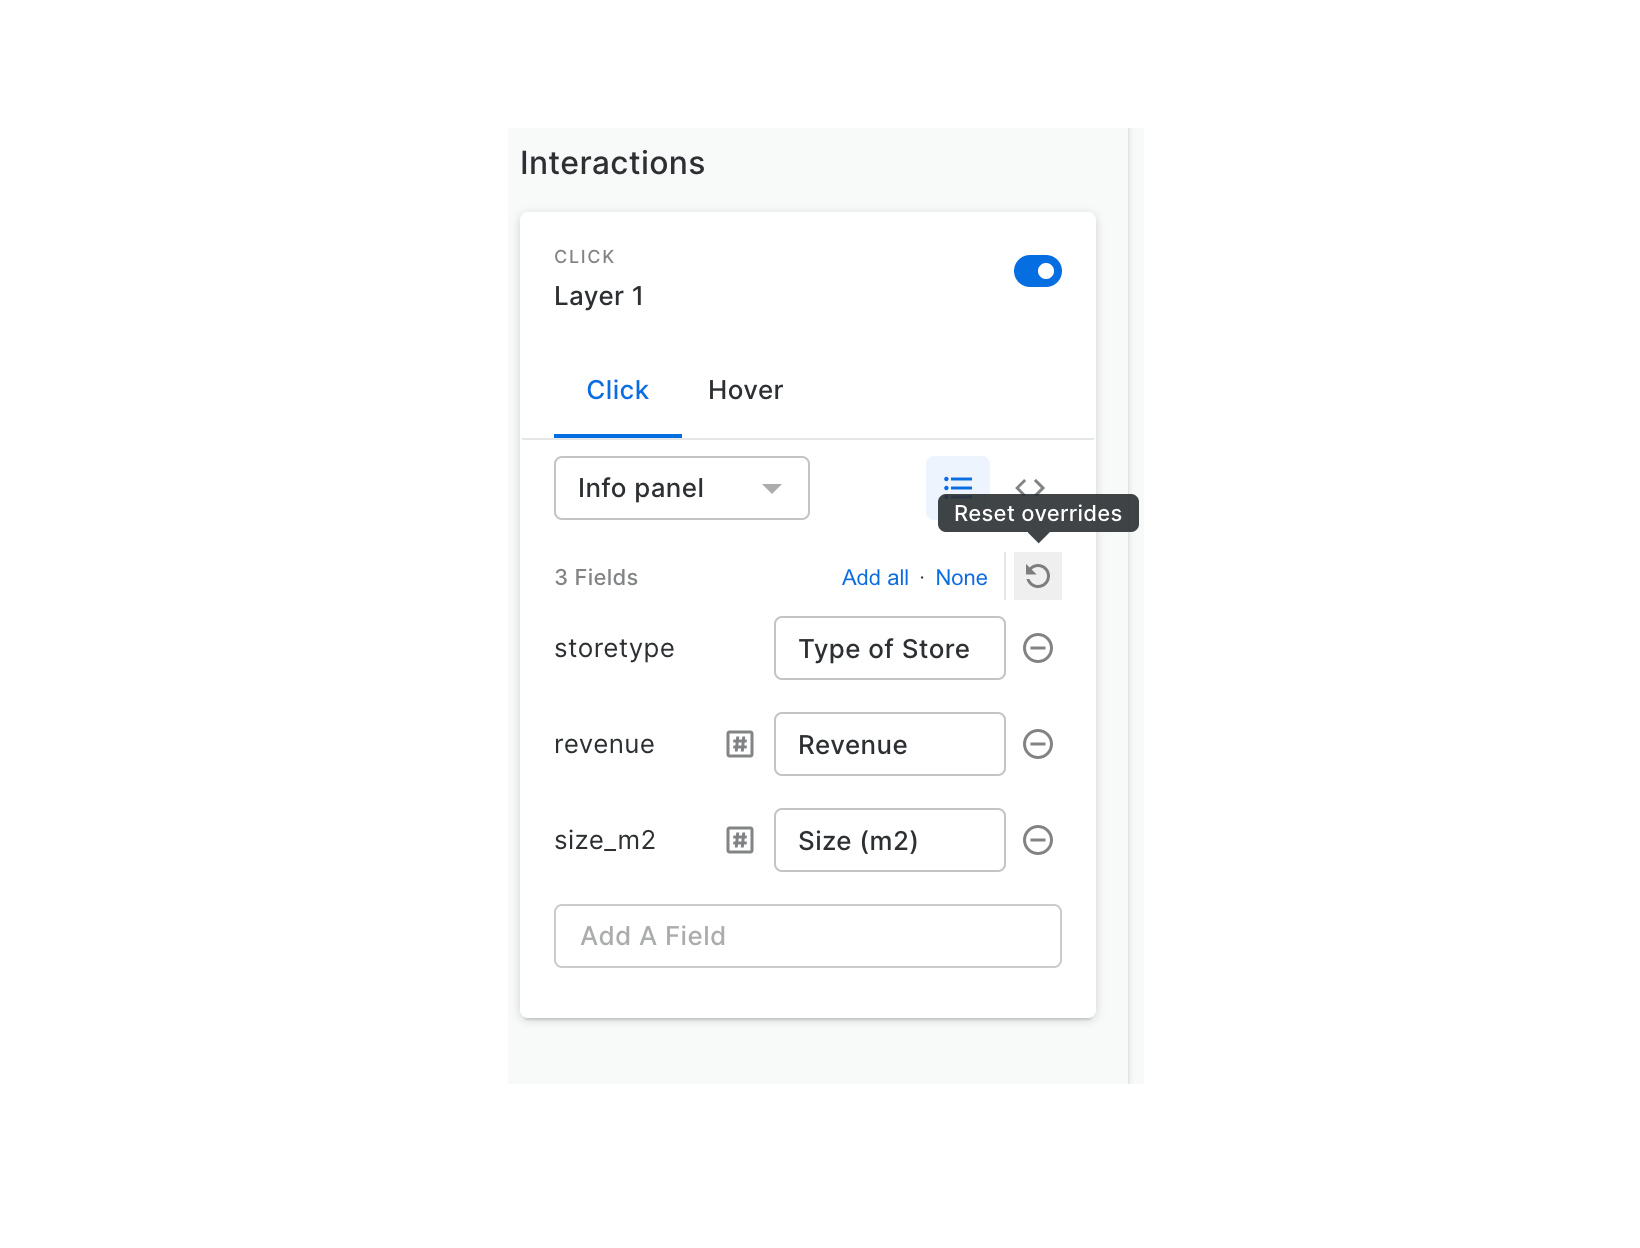Switch to the code view icon
Screen dimensions: 1640x1248
[x=1030, y=485]
